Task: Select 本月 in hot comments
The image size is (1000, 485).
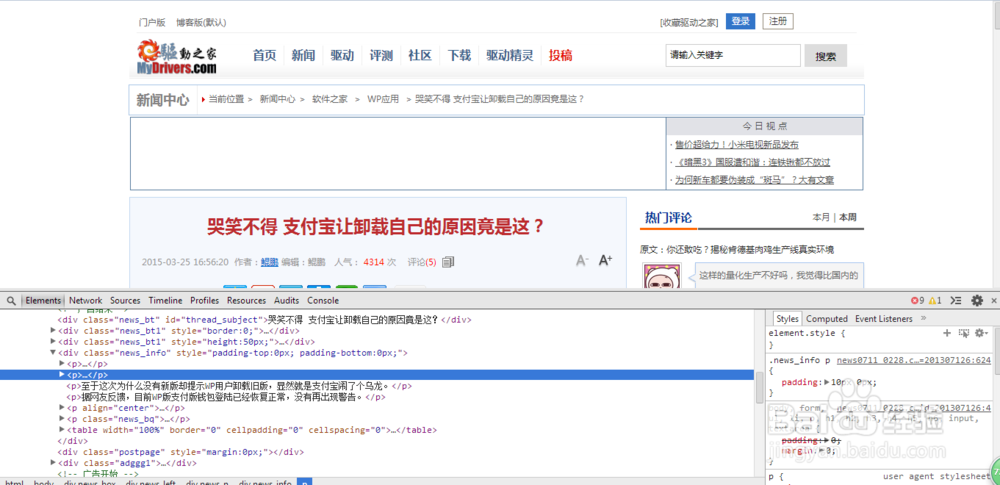Action: click(x=821, y=217)
